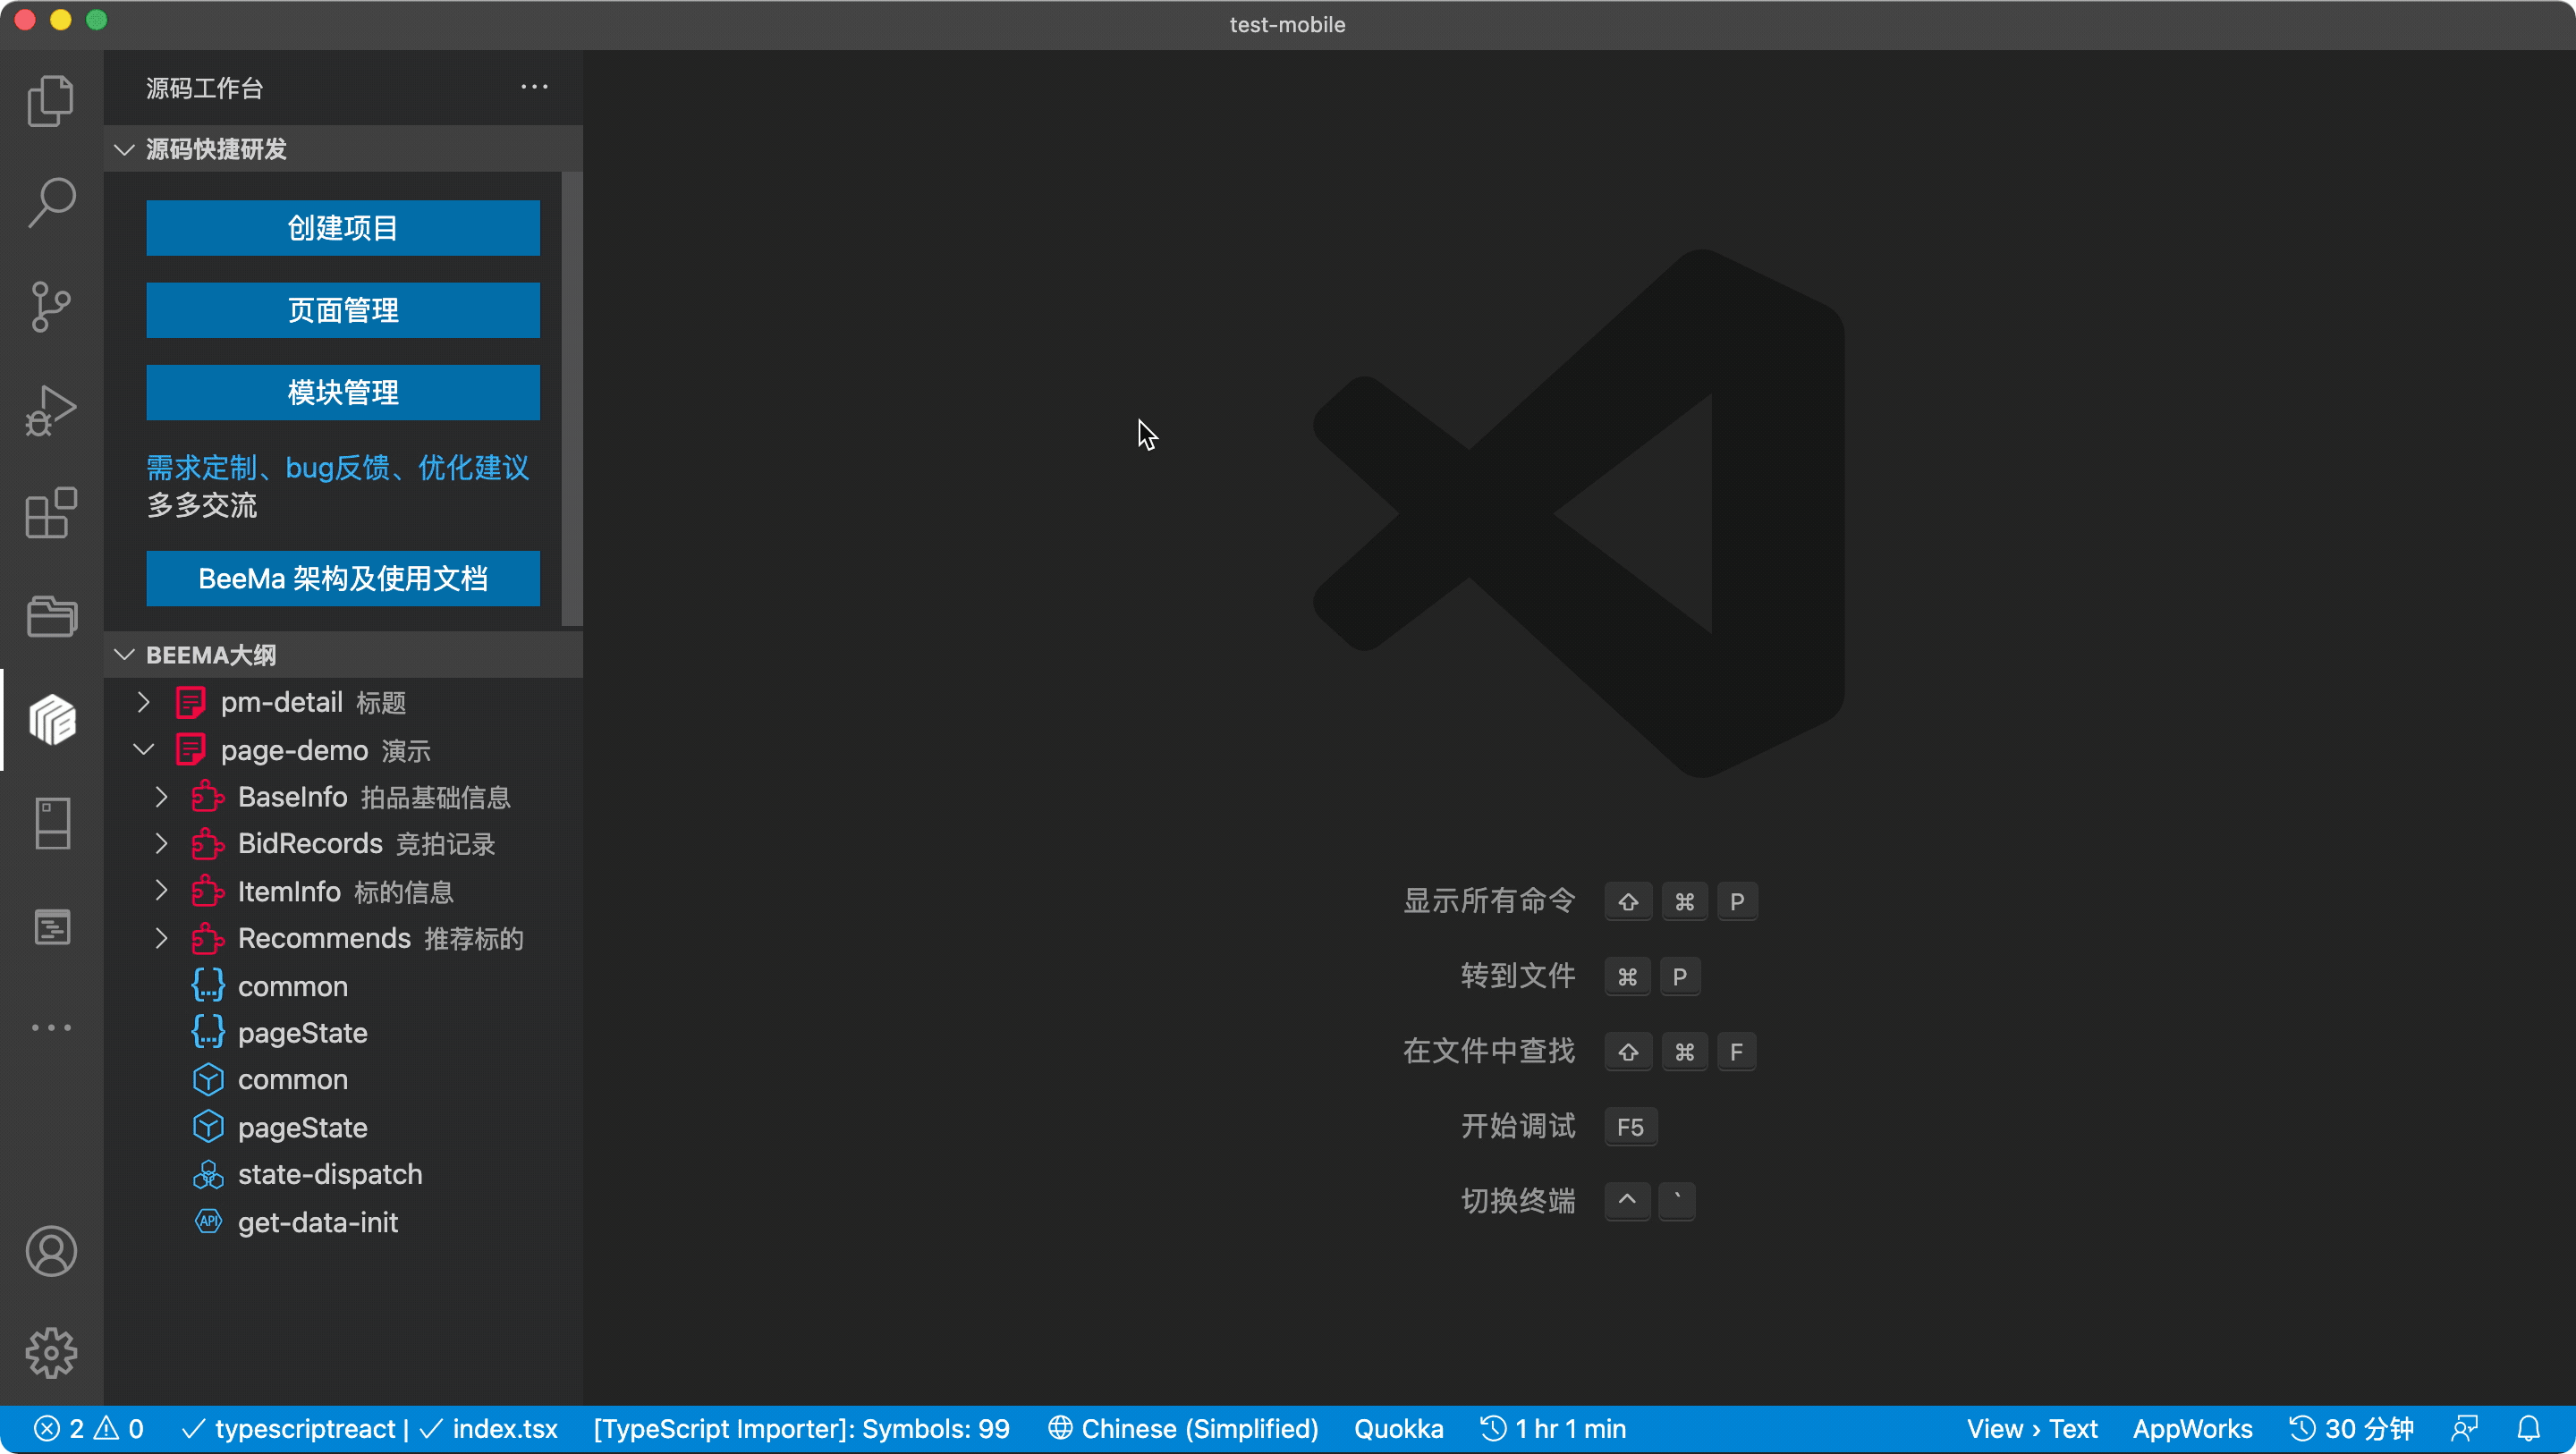
Task: Collapse the page-demo tree node
Action: coord(144,750)
